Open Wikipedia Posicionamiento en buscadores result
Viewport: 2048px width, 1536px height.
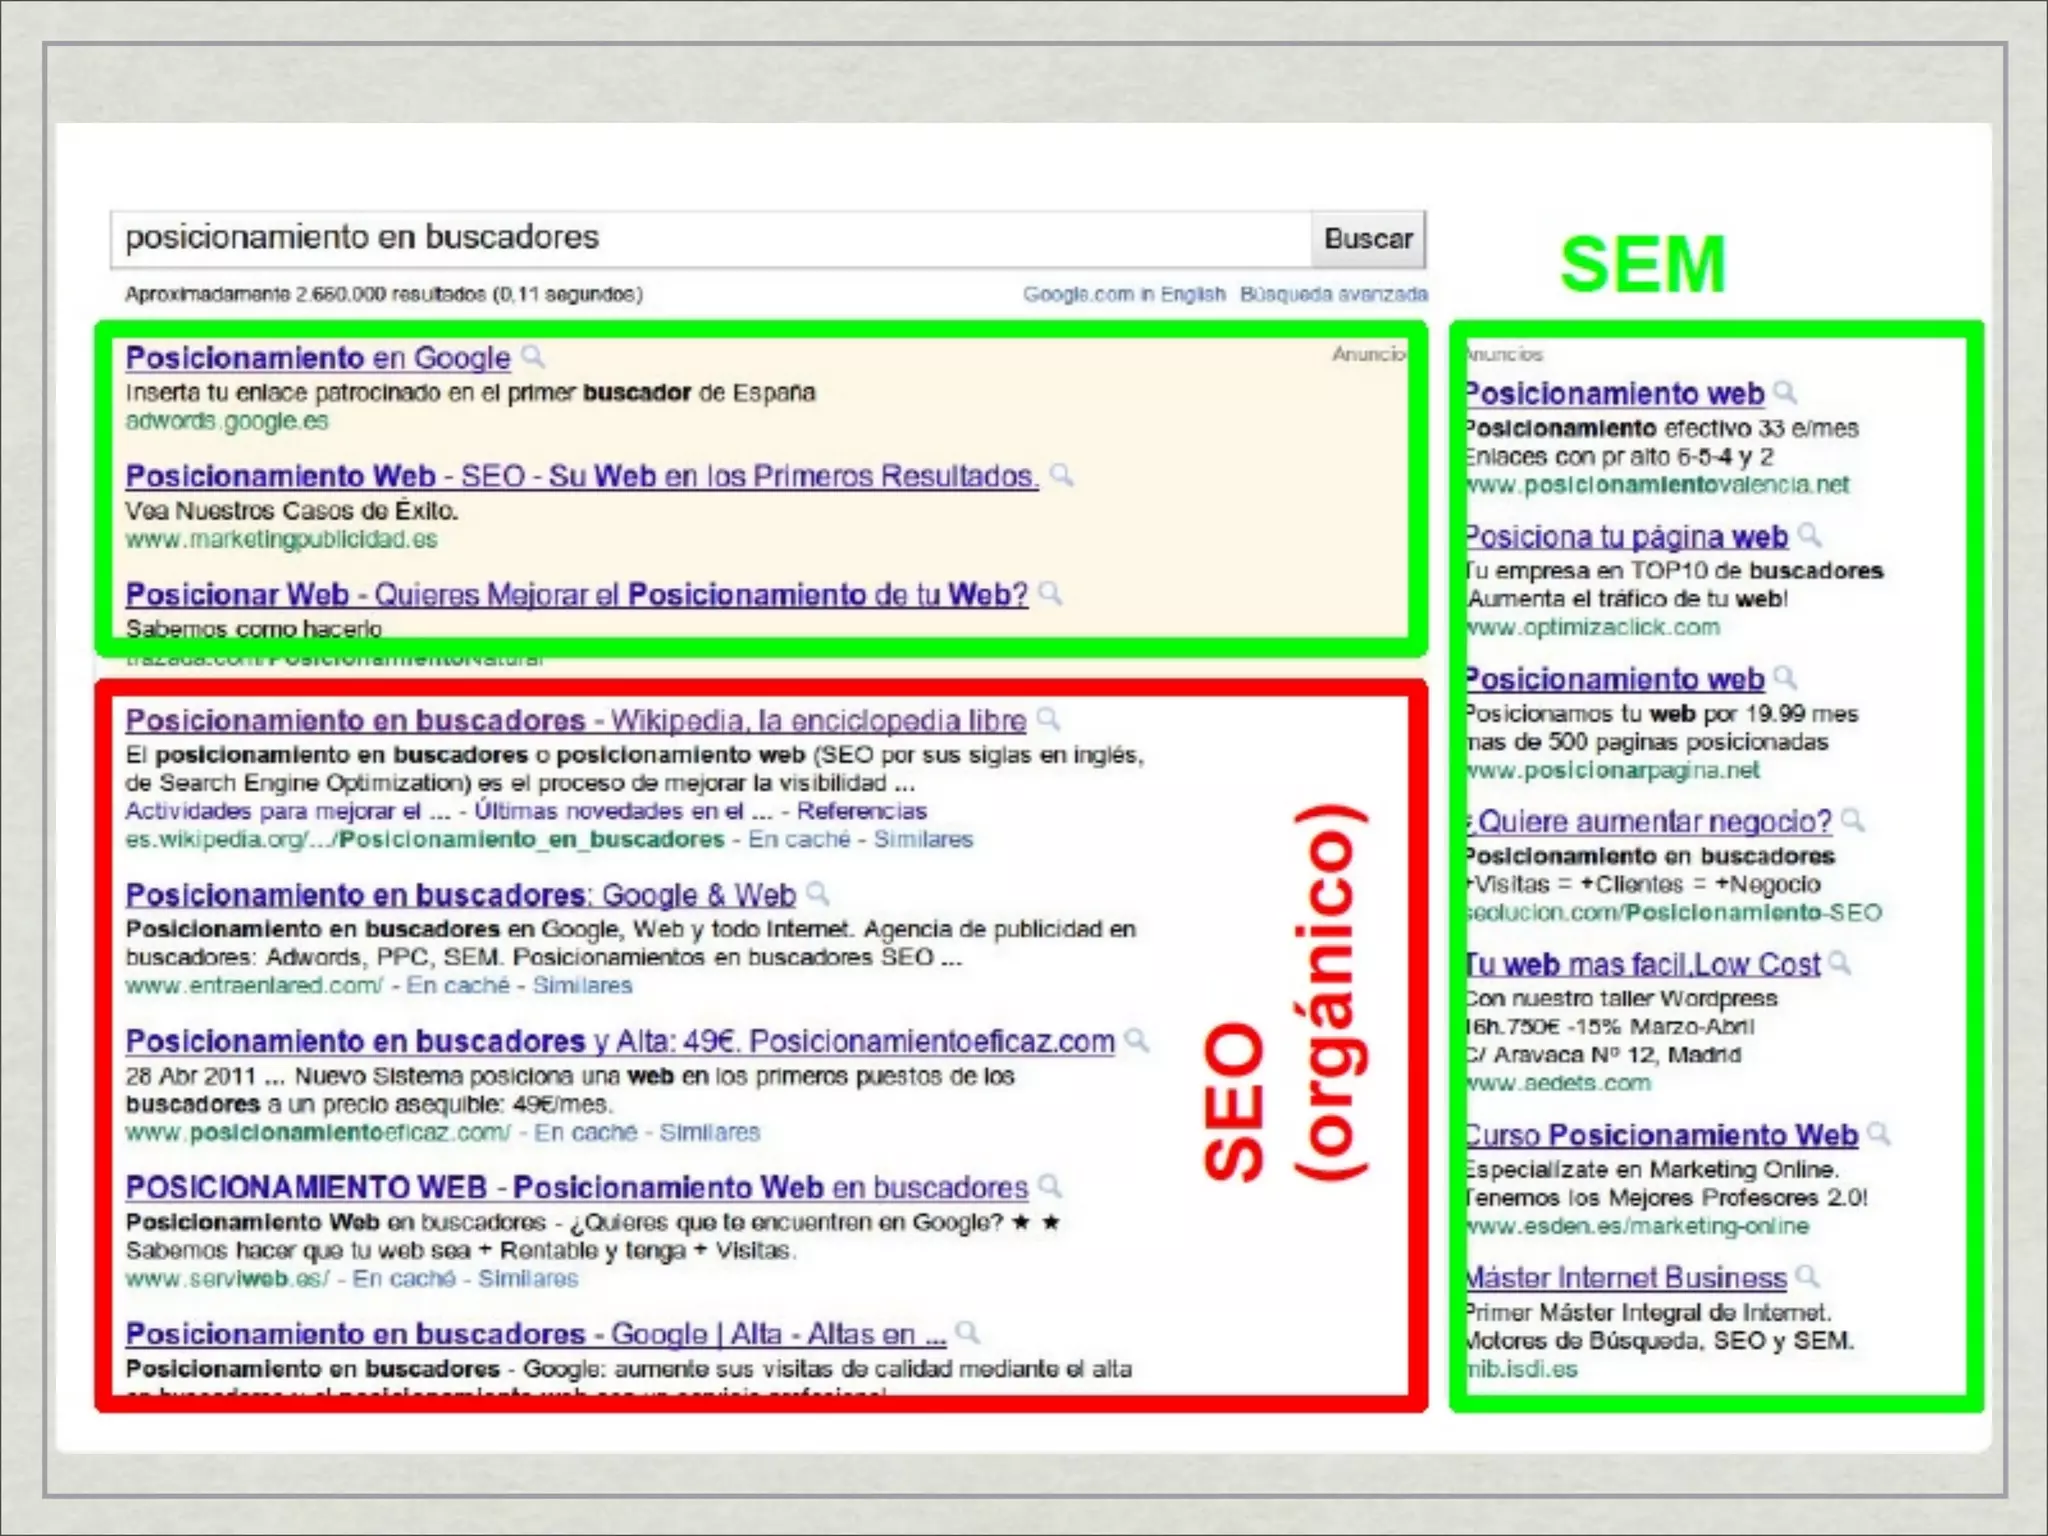575,720
